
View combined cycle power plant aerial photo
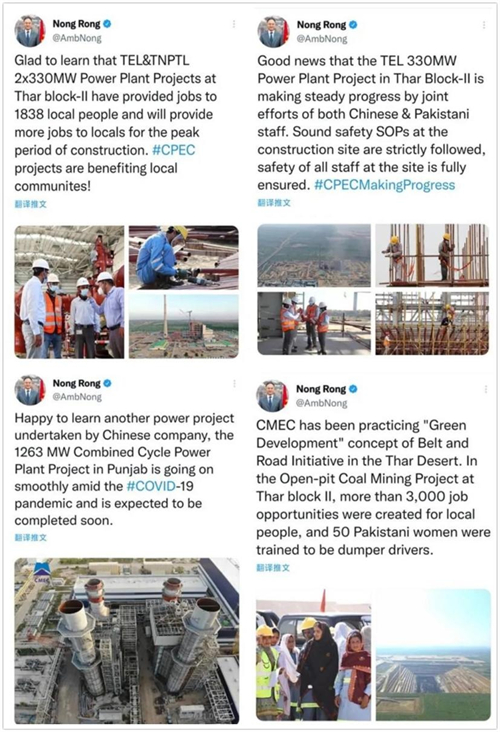pos(127,640)
